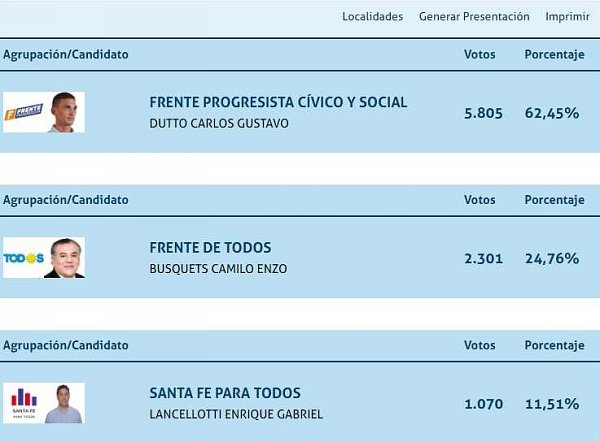Select FRENTE PROGRESISTA CÍVICO Y SOCIAL heading
Image resolution: width=600 pixels, height=442 pixels.
tap(278, 102)
